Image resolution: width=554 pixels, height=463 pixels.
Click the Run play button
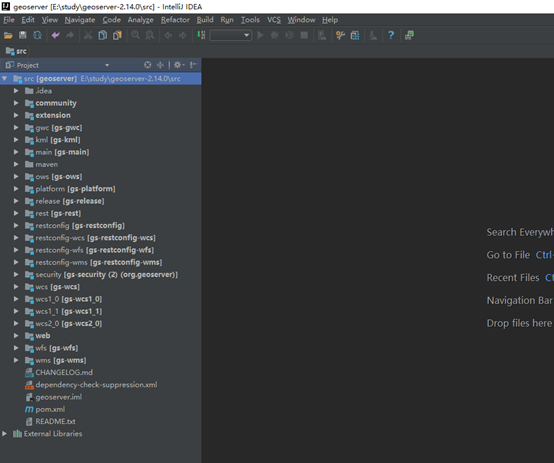coord(260,35)
